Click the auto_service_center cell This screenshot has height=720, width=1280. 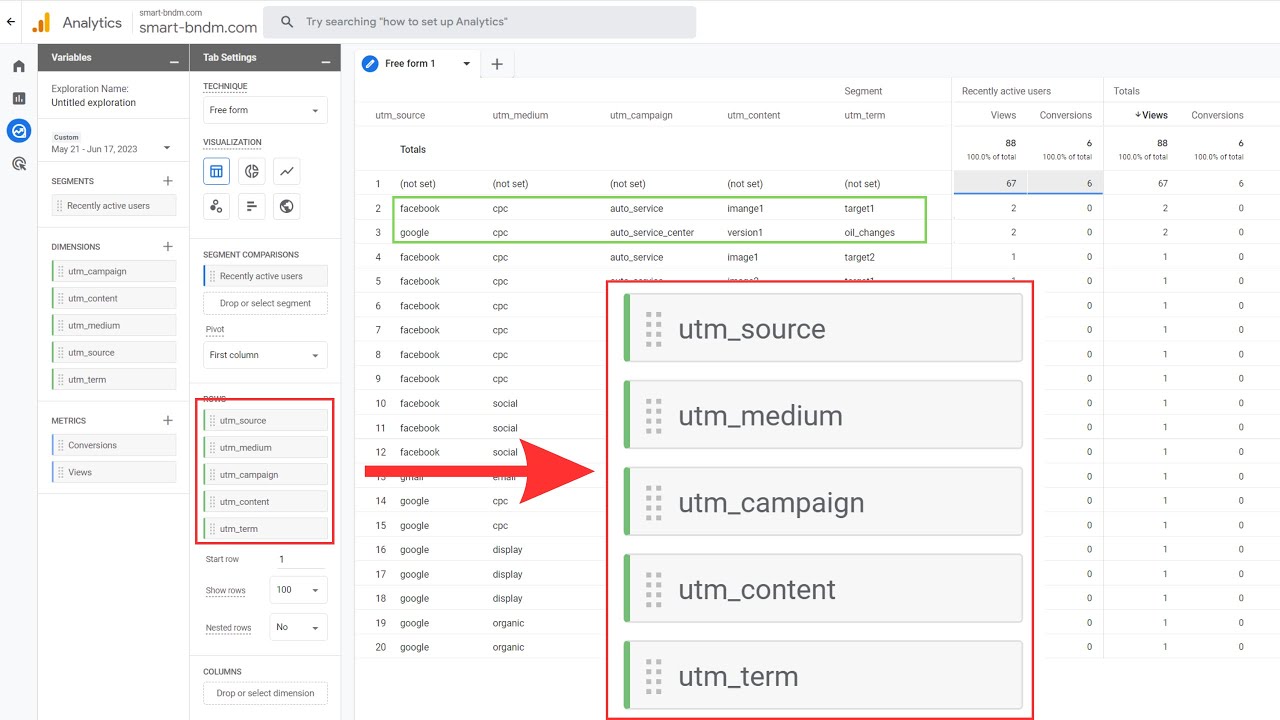[x=652, y=233]
